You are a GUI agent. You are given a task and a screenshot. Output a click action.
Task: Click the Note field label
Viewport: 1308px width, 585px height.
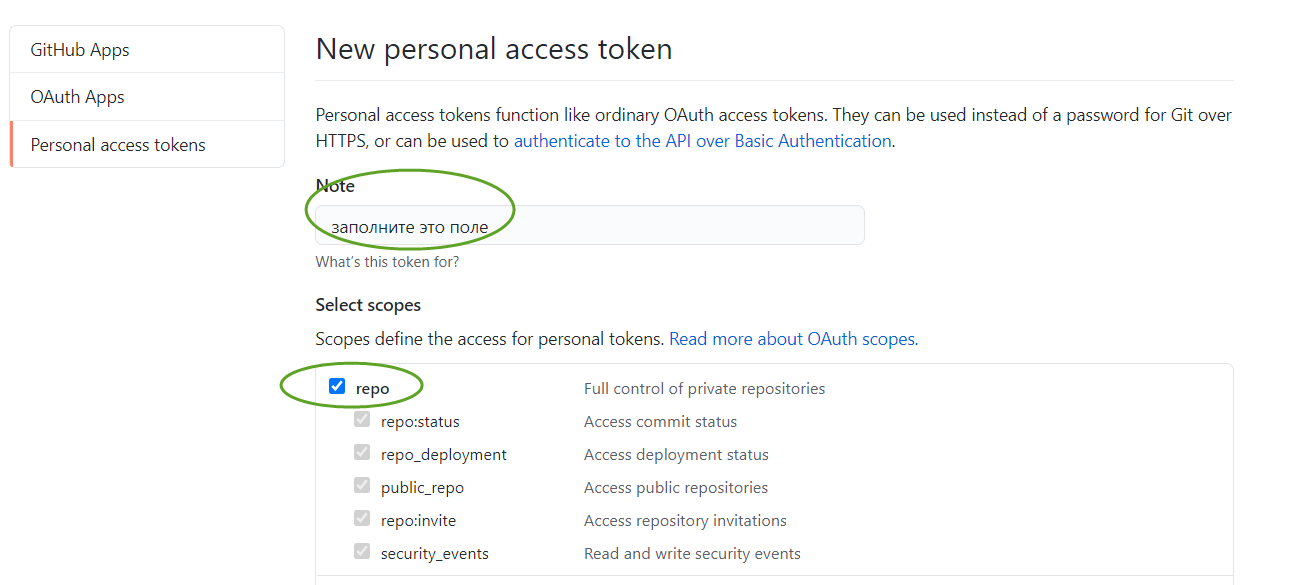[x=335, y=186]
